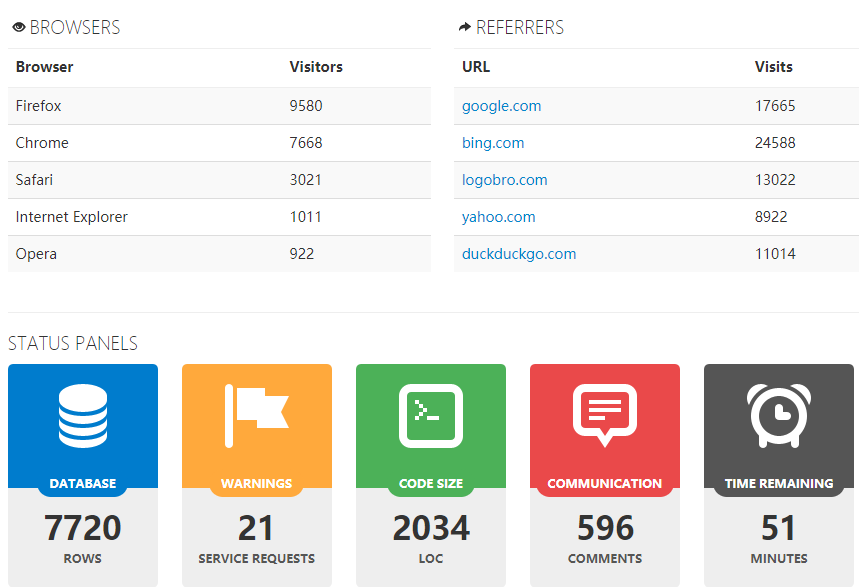Screen dimensions: 859x587
Task: Click the BROWSERS heading text
Action: click(x=75, y=27)
